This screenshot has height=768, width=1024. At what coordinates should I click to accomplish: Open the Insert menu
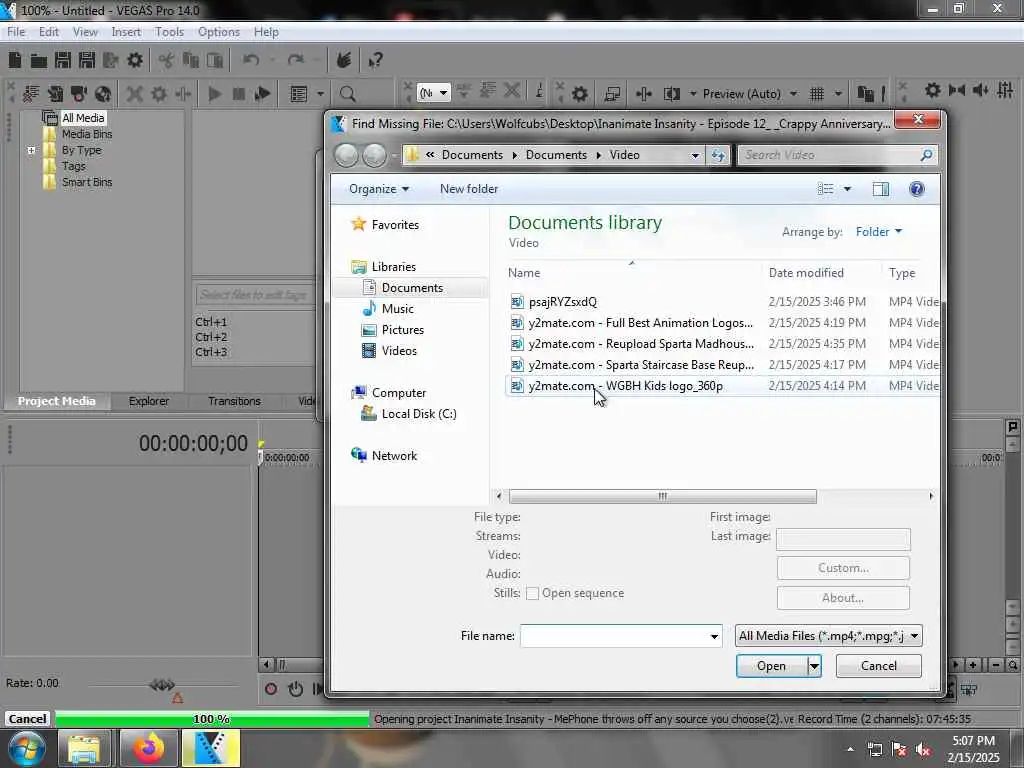coord(125,31)
